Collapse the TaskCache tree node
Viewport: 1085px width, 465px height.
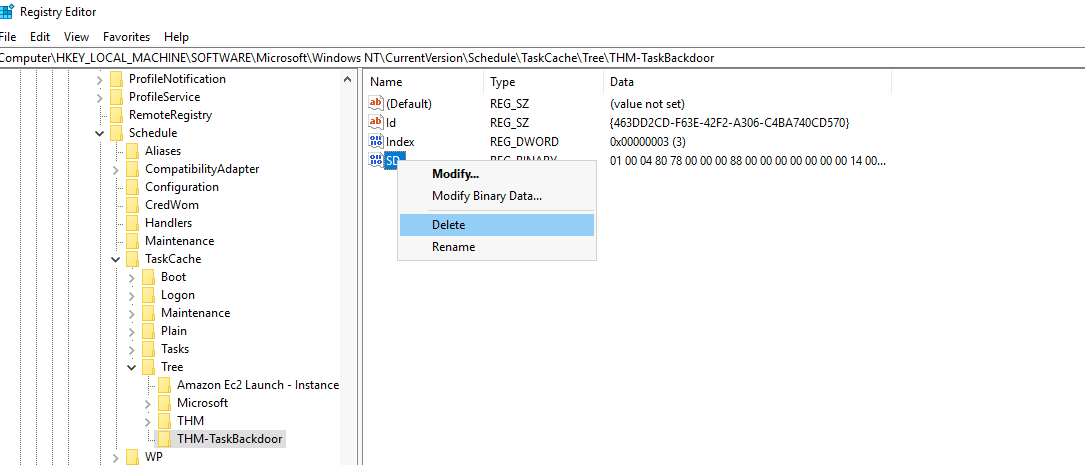(x=116, y=259)
